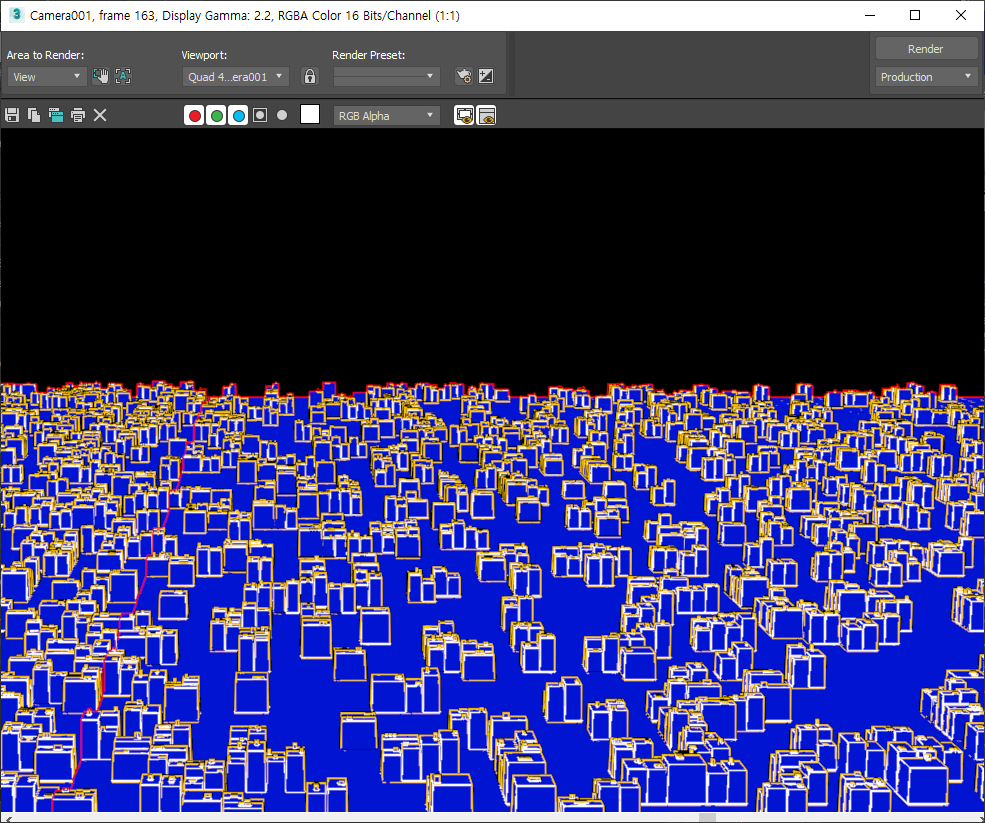Screen dimensions: 985x823
Task: Print the rendered image
Action: pyautogui.click(x=78, y=115)
